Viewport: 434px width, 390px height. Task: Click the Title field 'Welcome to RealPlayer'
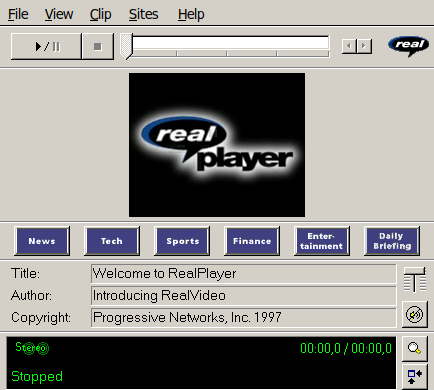[x=244, y=274]
